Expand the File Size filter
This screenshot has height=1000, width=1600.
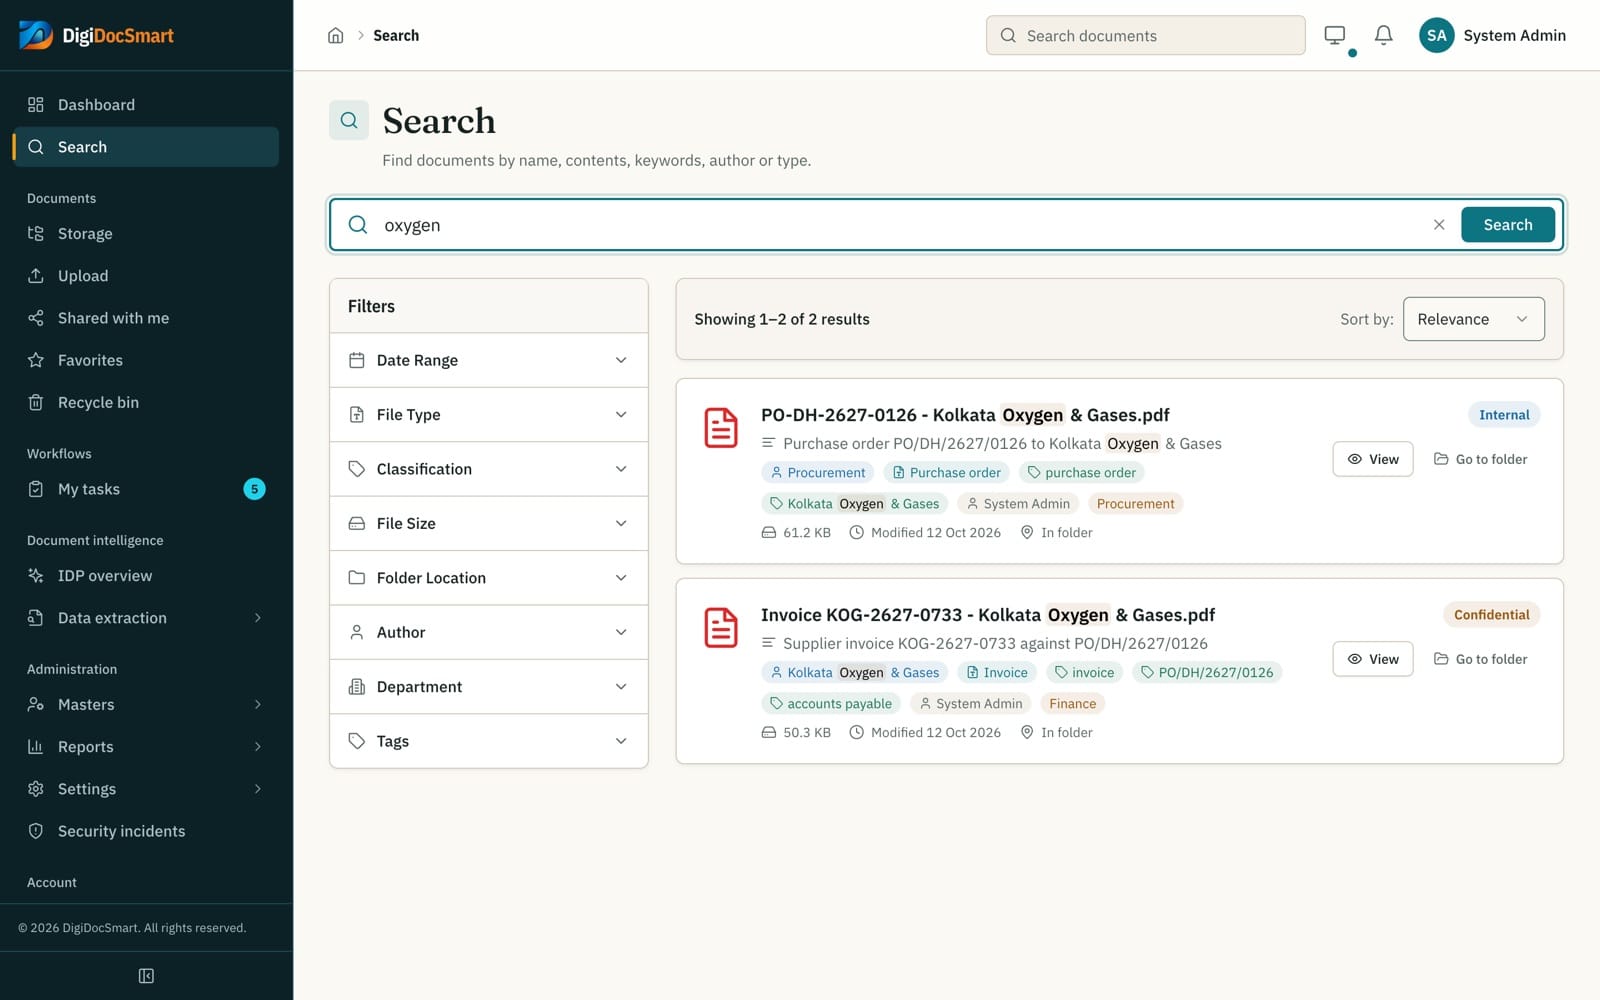[488, 523]
